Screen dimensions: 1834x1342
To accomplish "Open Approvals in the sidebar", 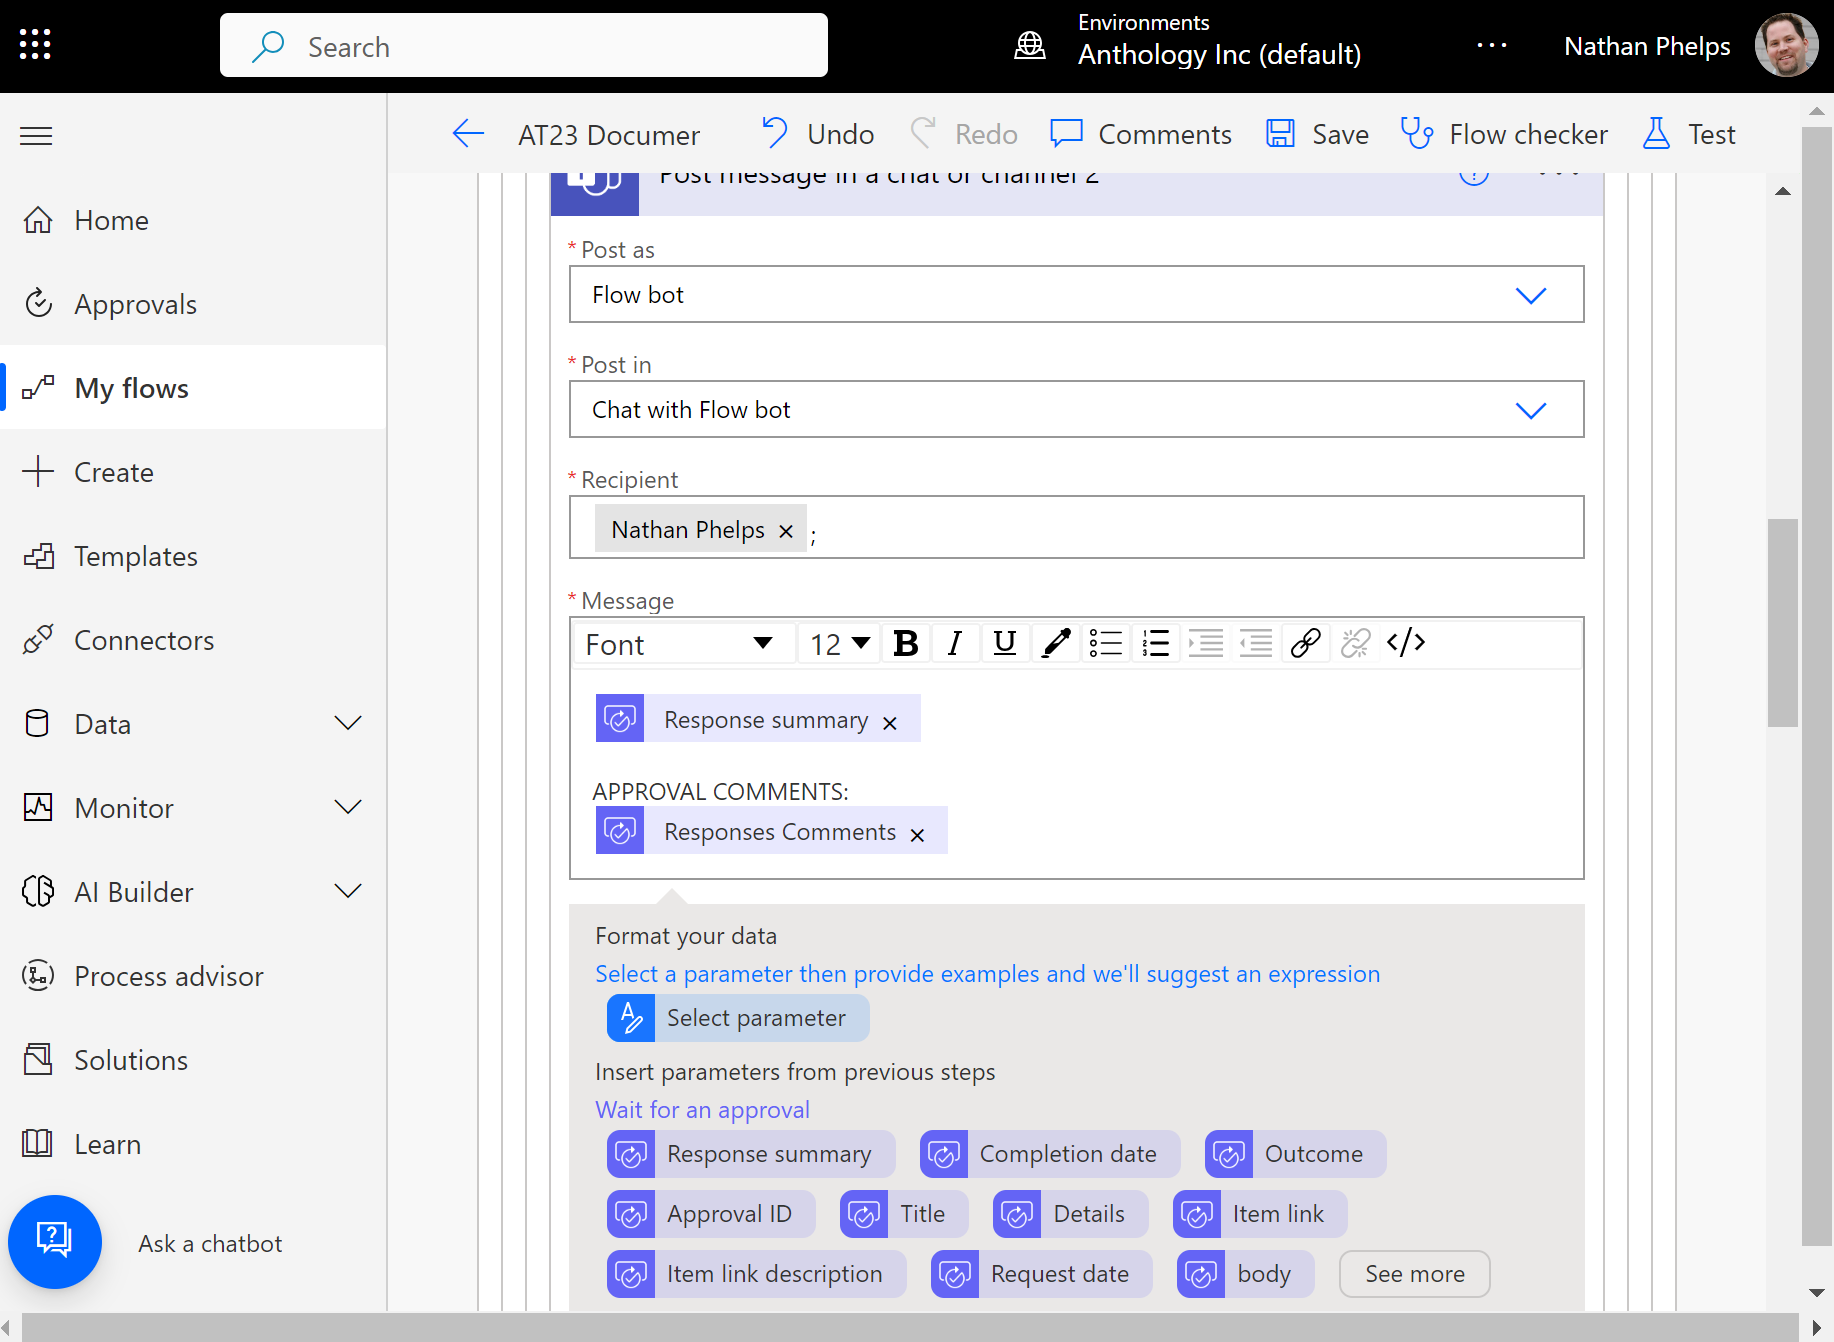I will [194, 304].
